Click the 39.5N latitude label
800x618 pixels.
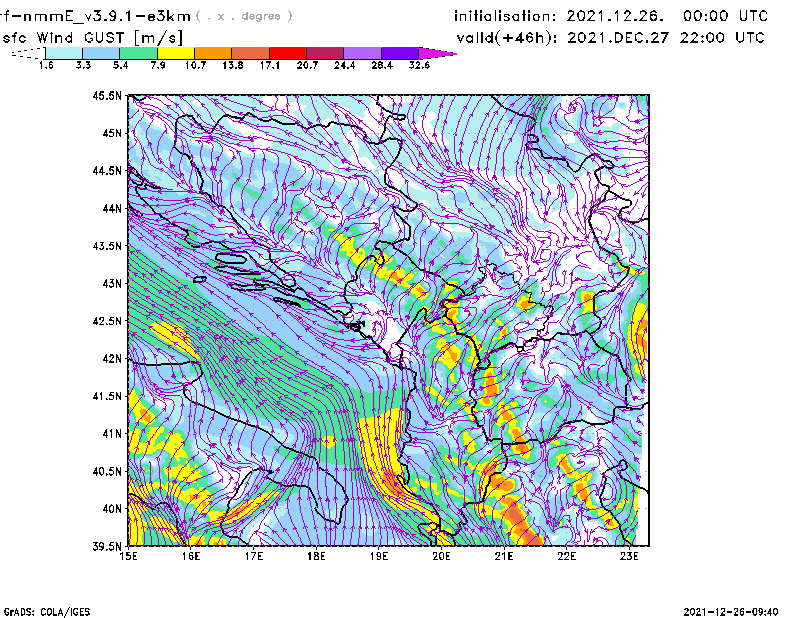point(107,547)
